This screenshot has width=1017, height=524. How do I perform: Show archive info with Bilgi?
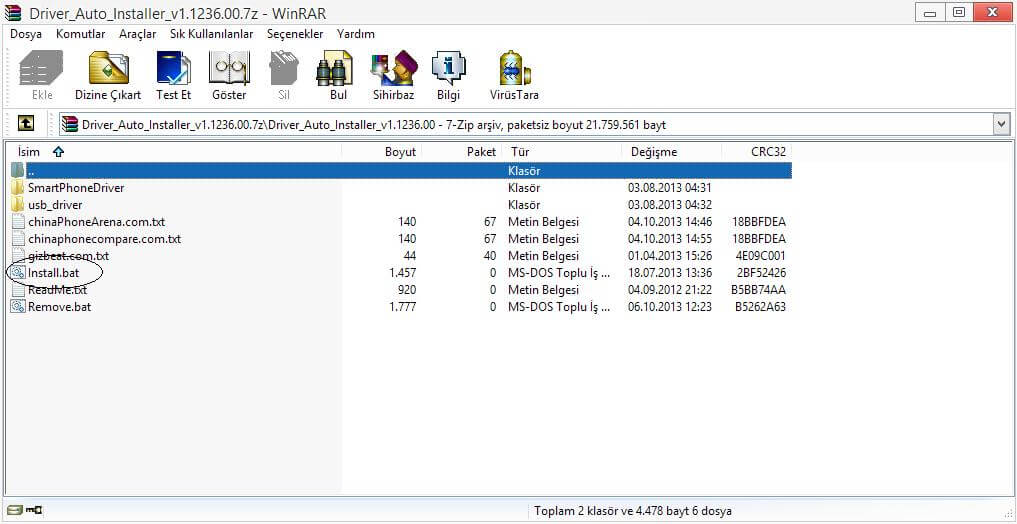[x=448, y=75]
